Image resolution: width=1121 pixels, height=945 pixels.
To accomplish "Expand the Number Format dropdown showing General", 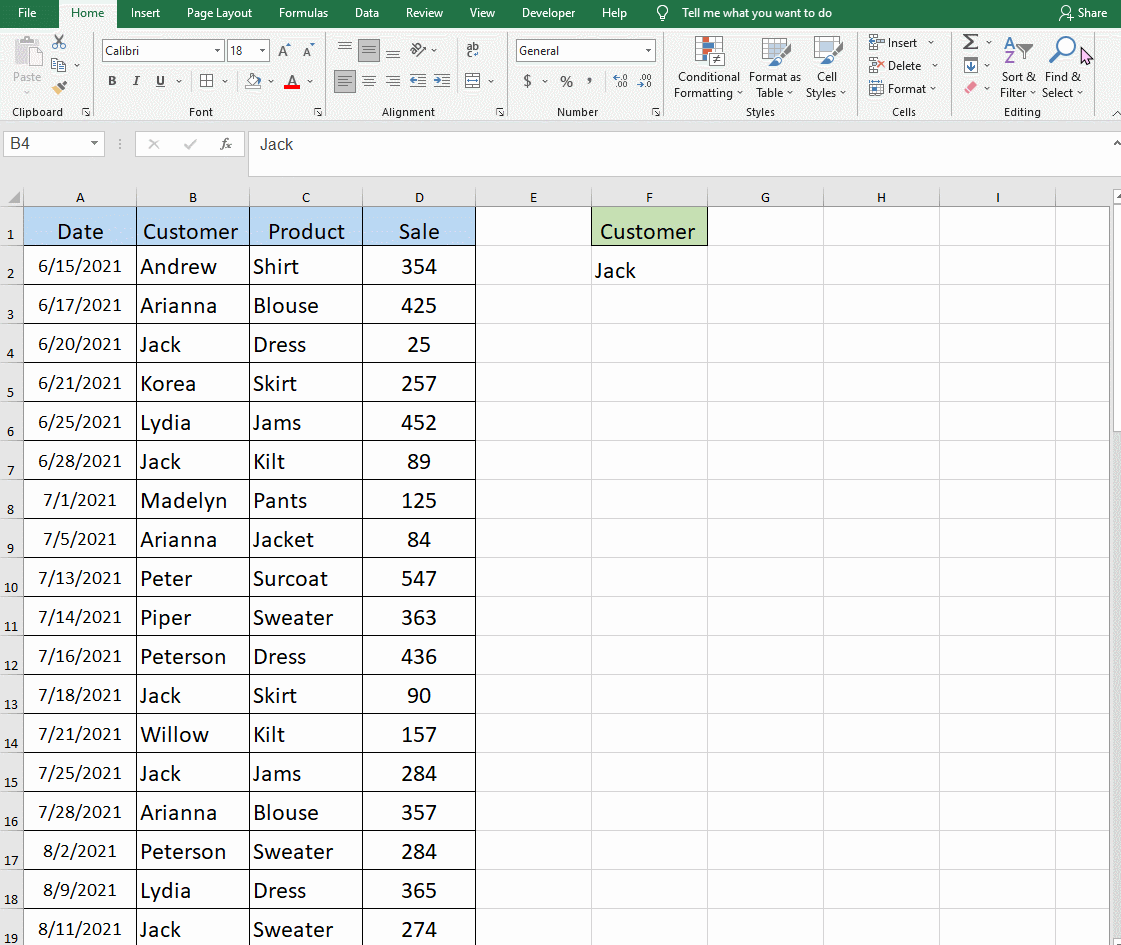I will [x=650, y=50].
